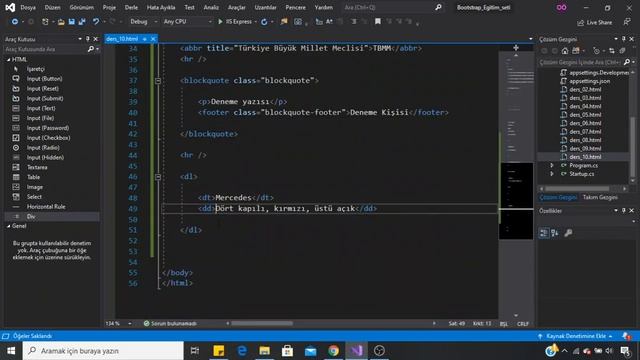Click the Çözüm Gezgini search field
Viewport: 640px width, 360px height.
point(580,62)
